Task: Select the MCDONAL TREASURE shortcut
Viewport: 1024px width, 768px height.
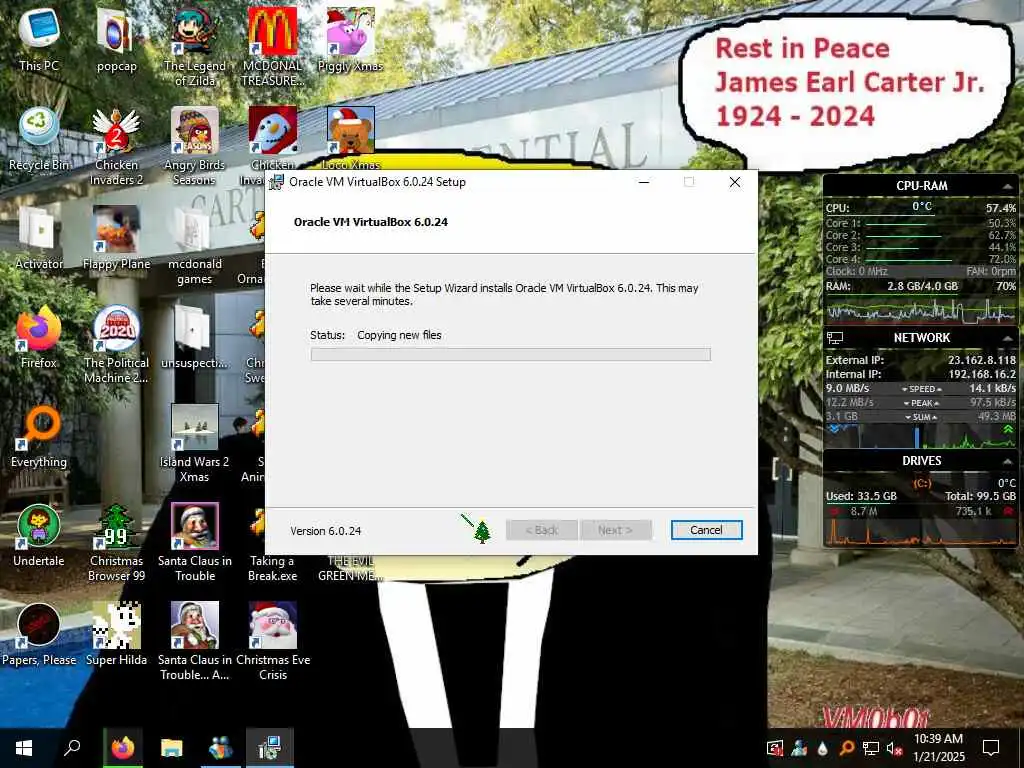Action: tap(272, 47)
